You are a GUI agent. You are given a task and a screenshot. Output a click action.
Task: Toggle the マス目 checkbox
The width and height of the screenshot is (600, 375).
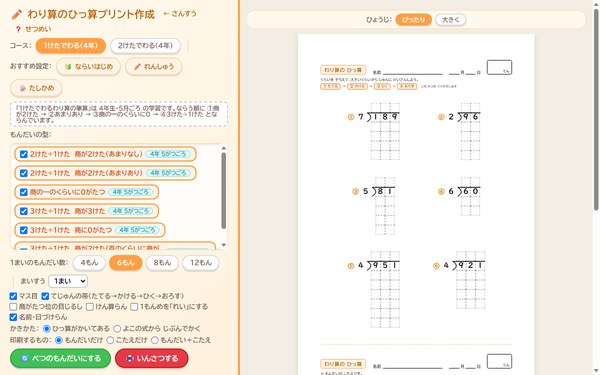point(13,296)
